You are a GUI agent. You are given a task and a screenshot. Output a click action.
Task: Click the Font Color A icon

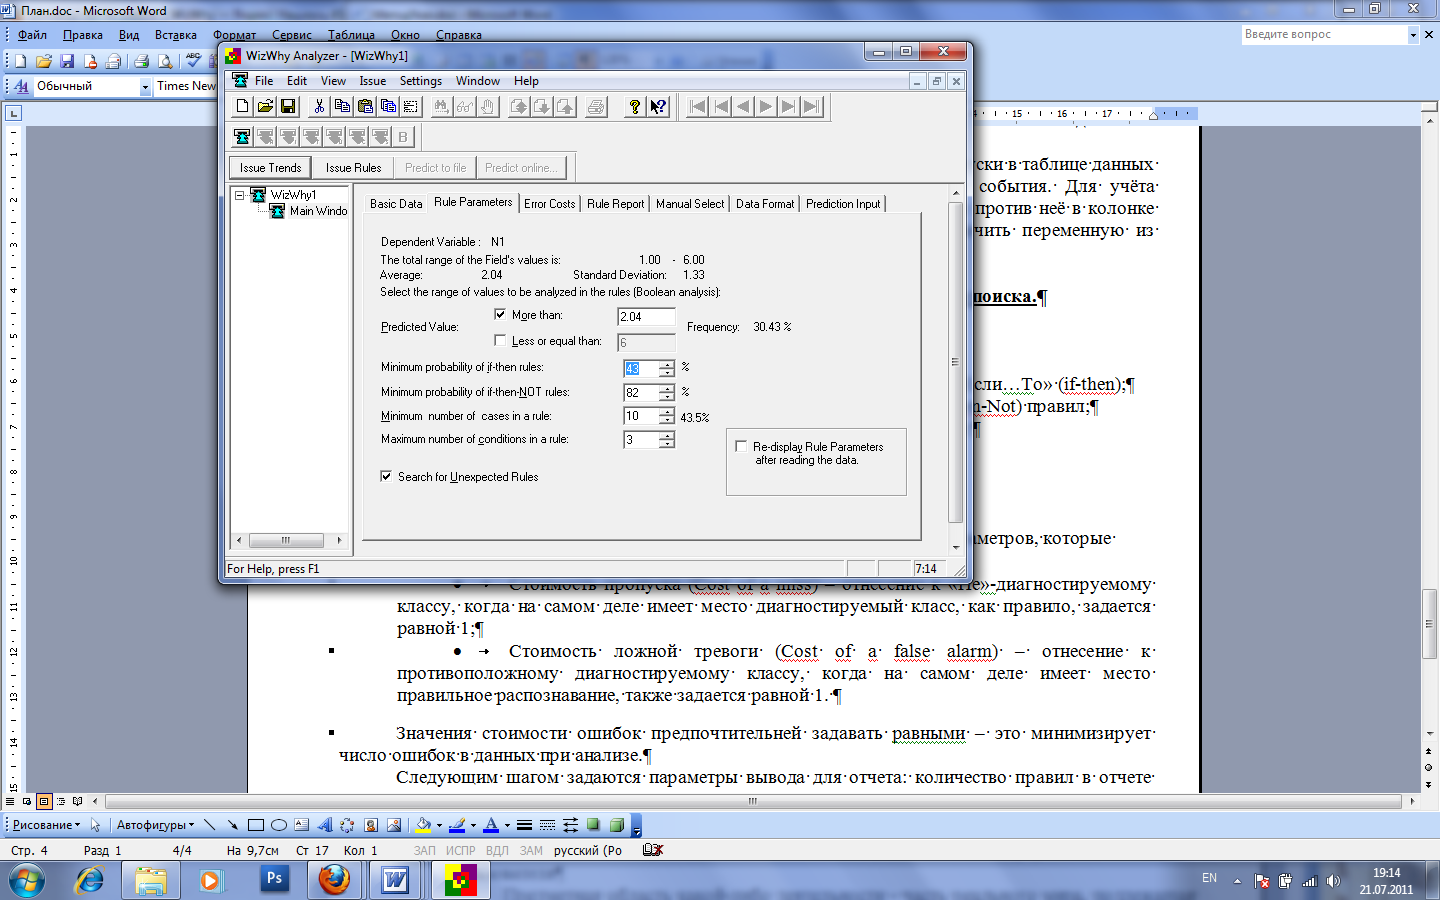coord(491,825)
